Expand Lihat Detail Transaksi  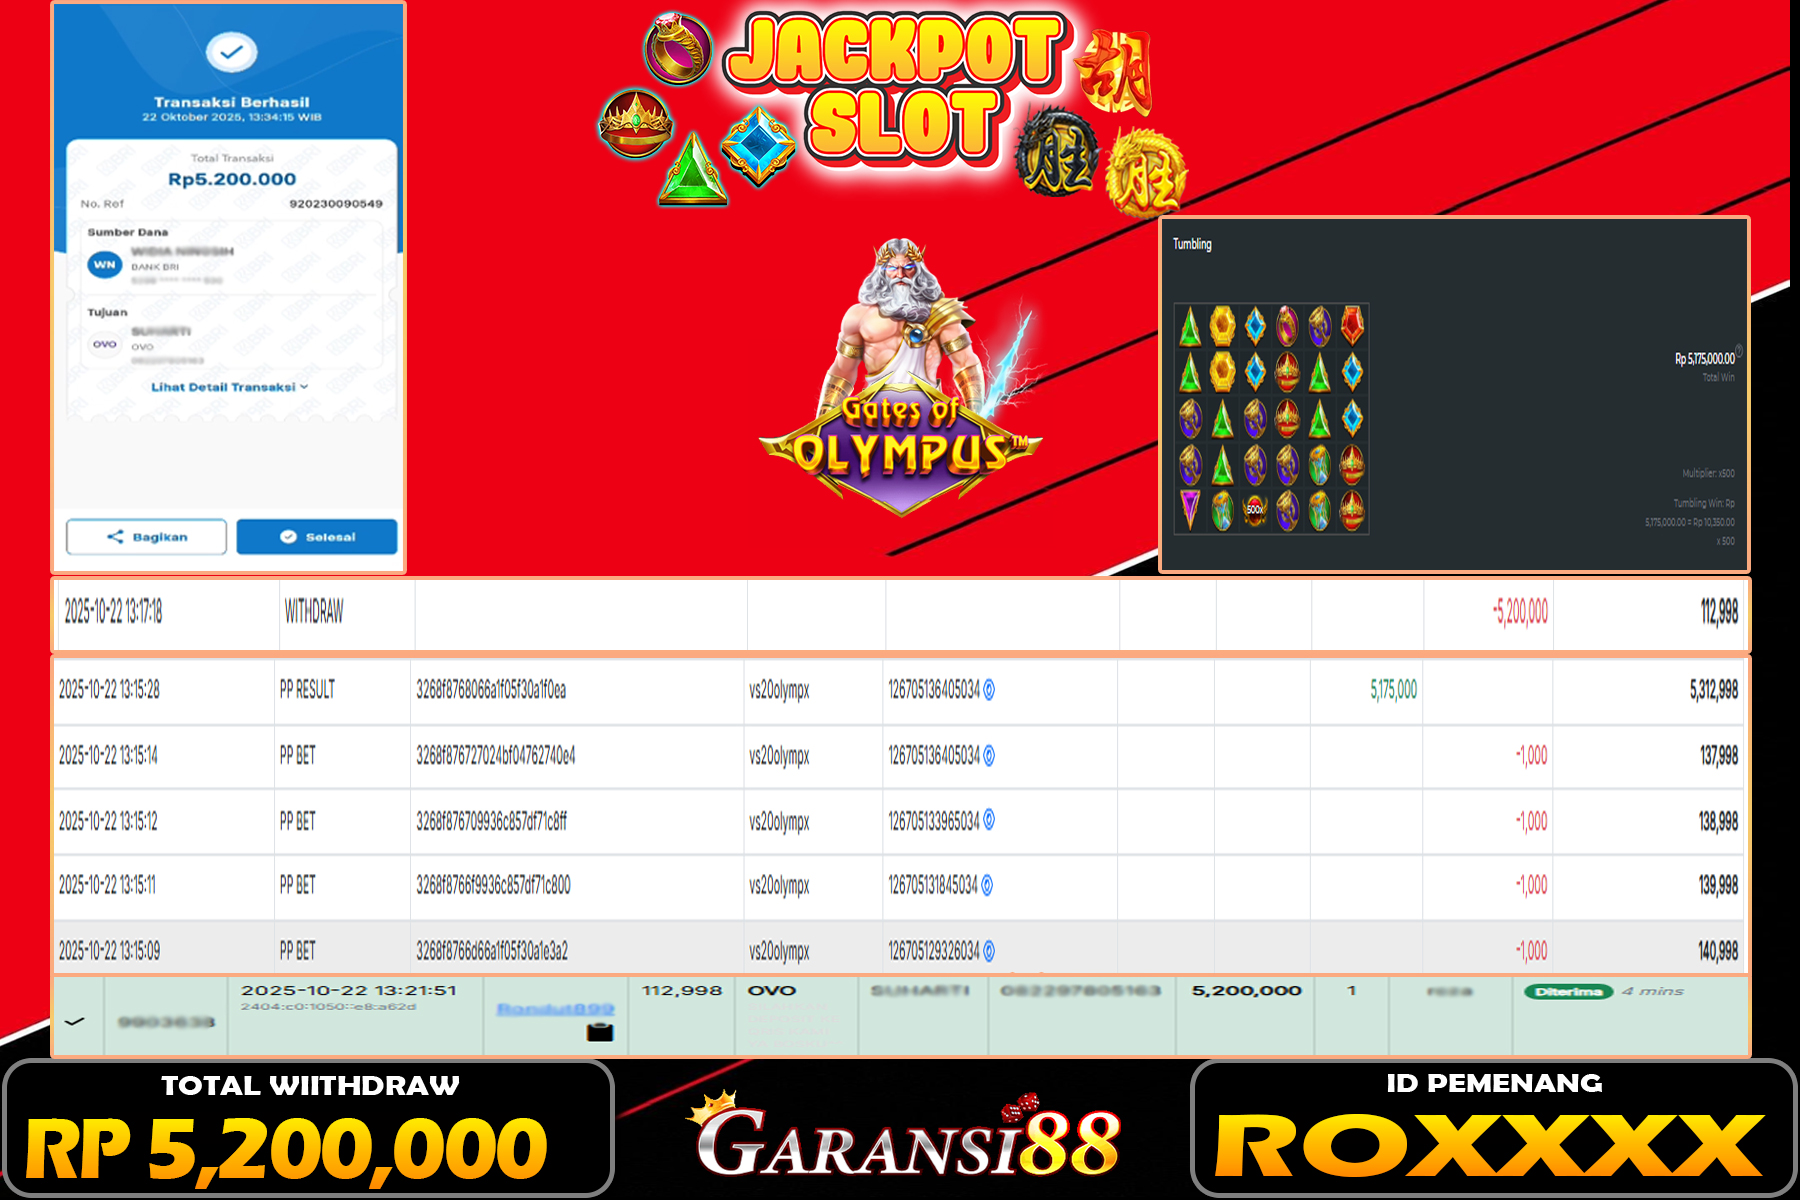pyautogui.click(x=229, y=387)
